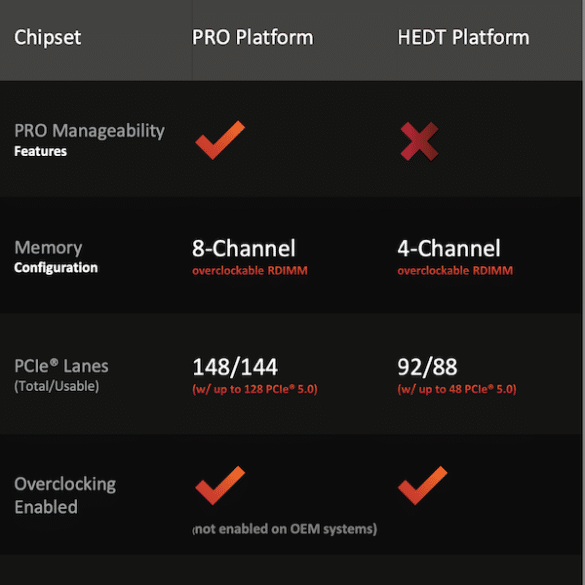The image size is (585, 585).
Task: Select the PRO Platform column header
Action: click(x=253, y=38)
